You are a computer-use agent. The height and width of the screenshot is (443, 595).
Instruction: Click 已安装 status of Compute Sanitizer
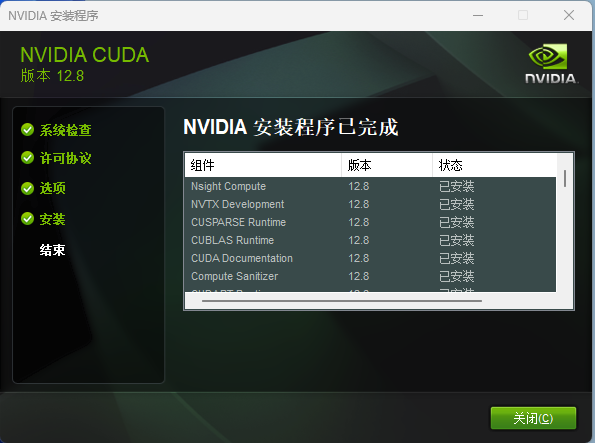[x=456, y=276]
